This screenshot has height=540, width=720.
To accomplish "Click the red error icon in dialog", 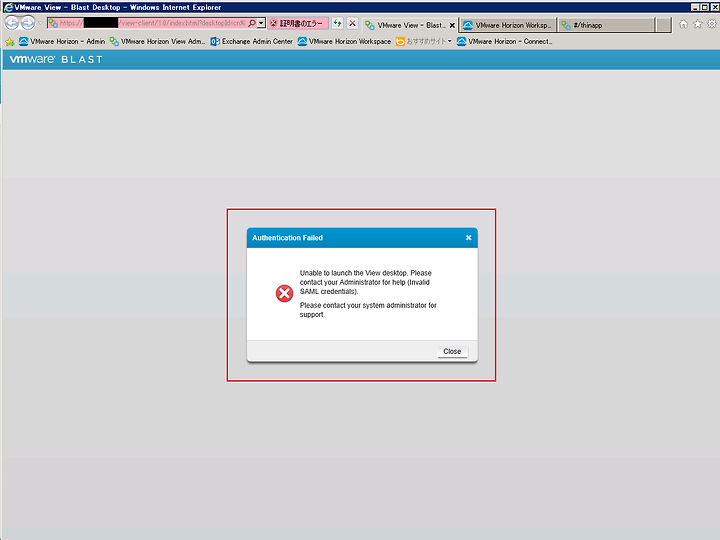I will tap(284, 293).
